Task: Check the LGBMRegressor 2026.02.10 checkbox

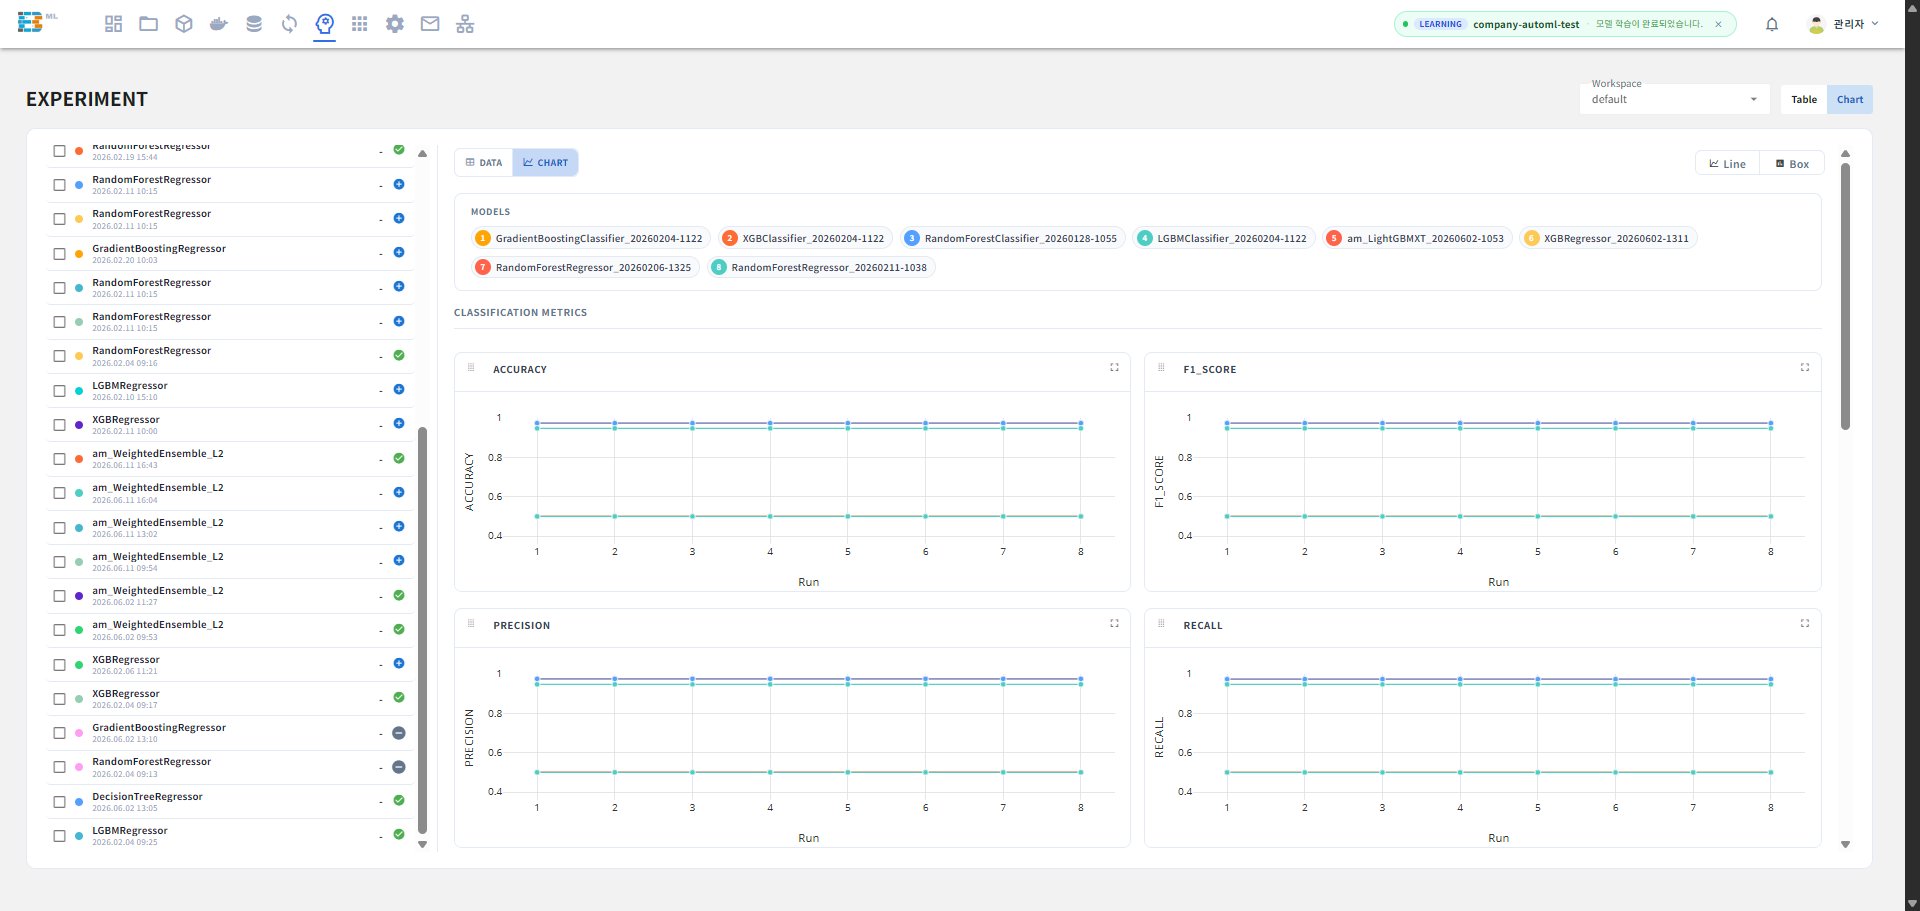Action: coord(59,391)
